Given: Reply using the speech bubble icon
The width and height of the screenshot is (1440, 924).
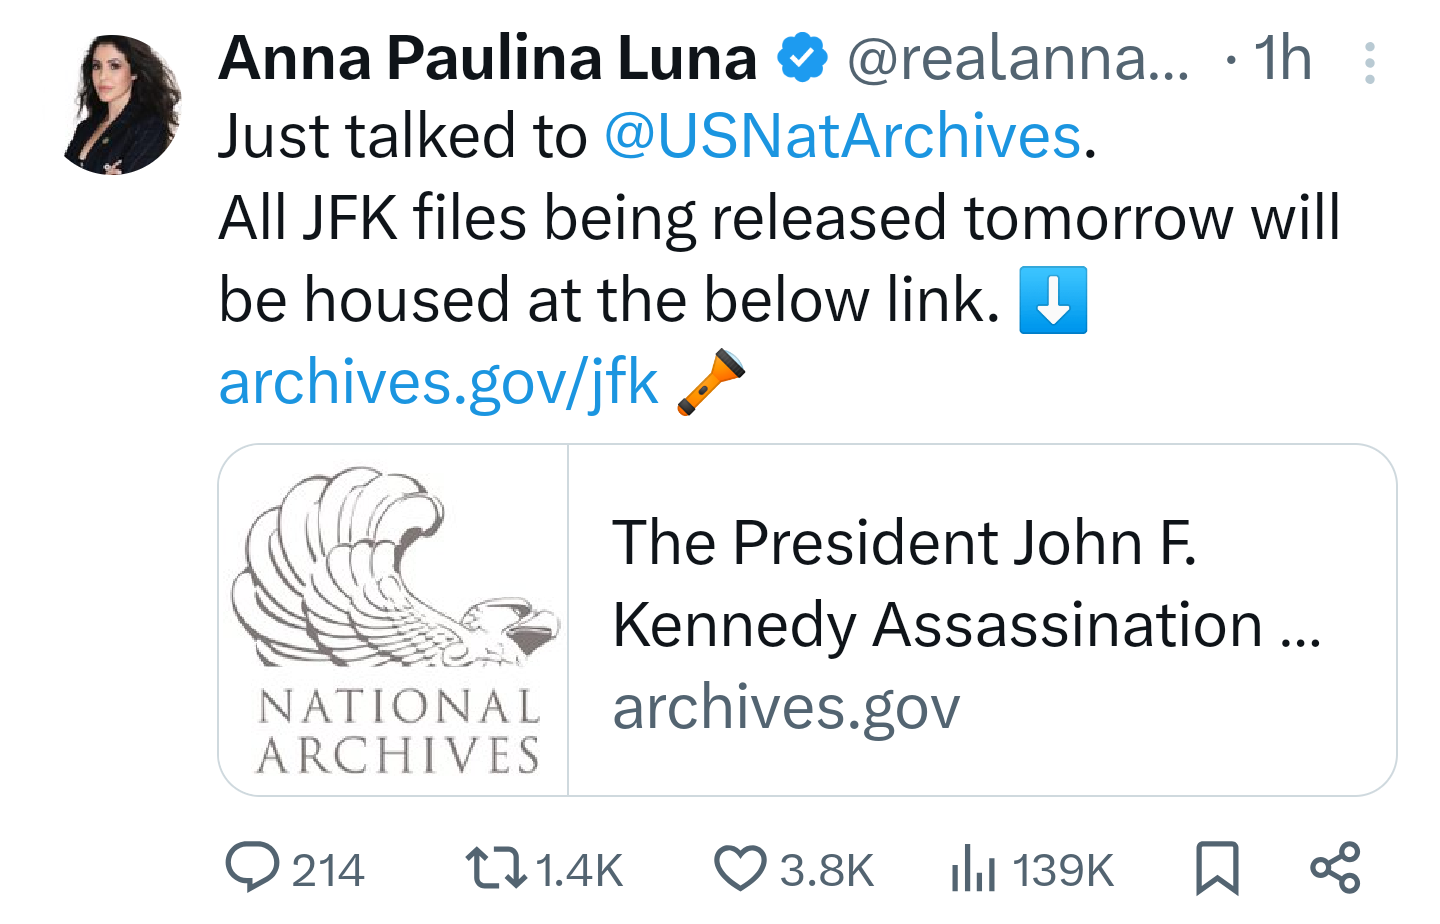Looking at the screenshot, I should point(252,867).
